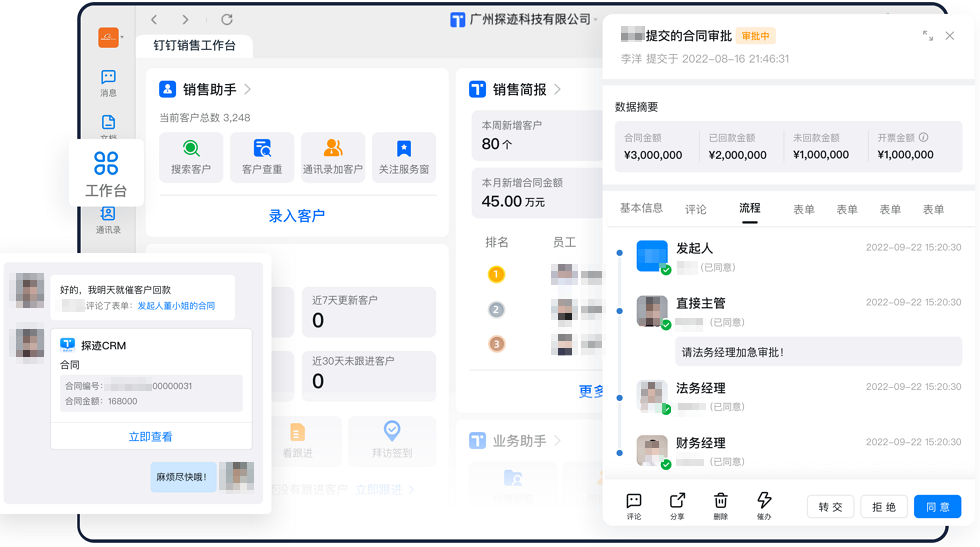The height and width of the screenshot is (547, 980).
Task: Click the 请法务经理加急审批! comment
Action: [x=818, y=352]
